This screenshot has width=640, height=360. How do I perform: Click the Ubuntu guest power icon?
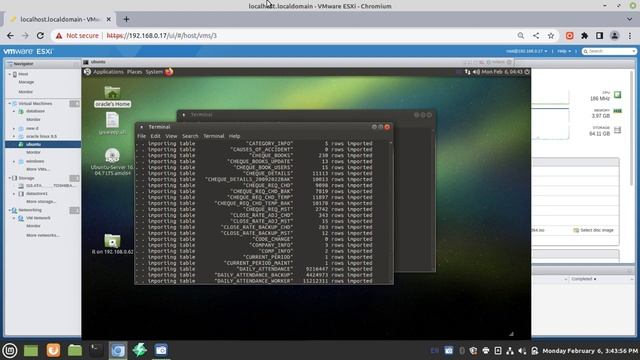tap(527, 72)
